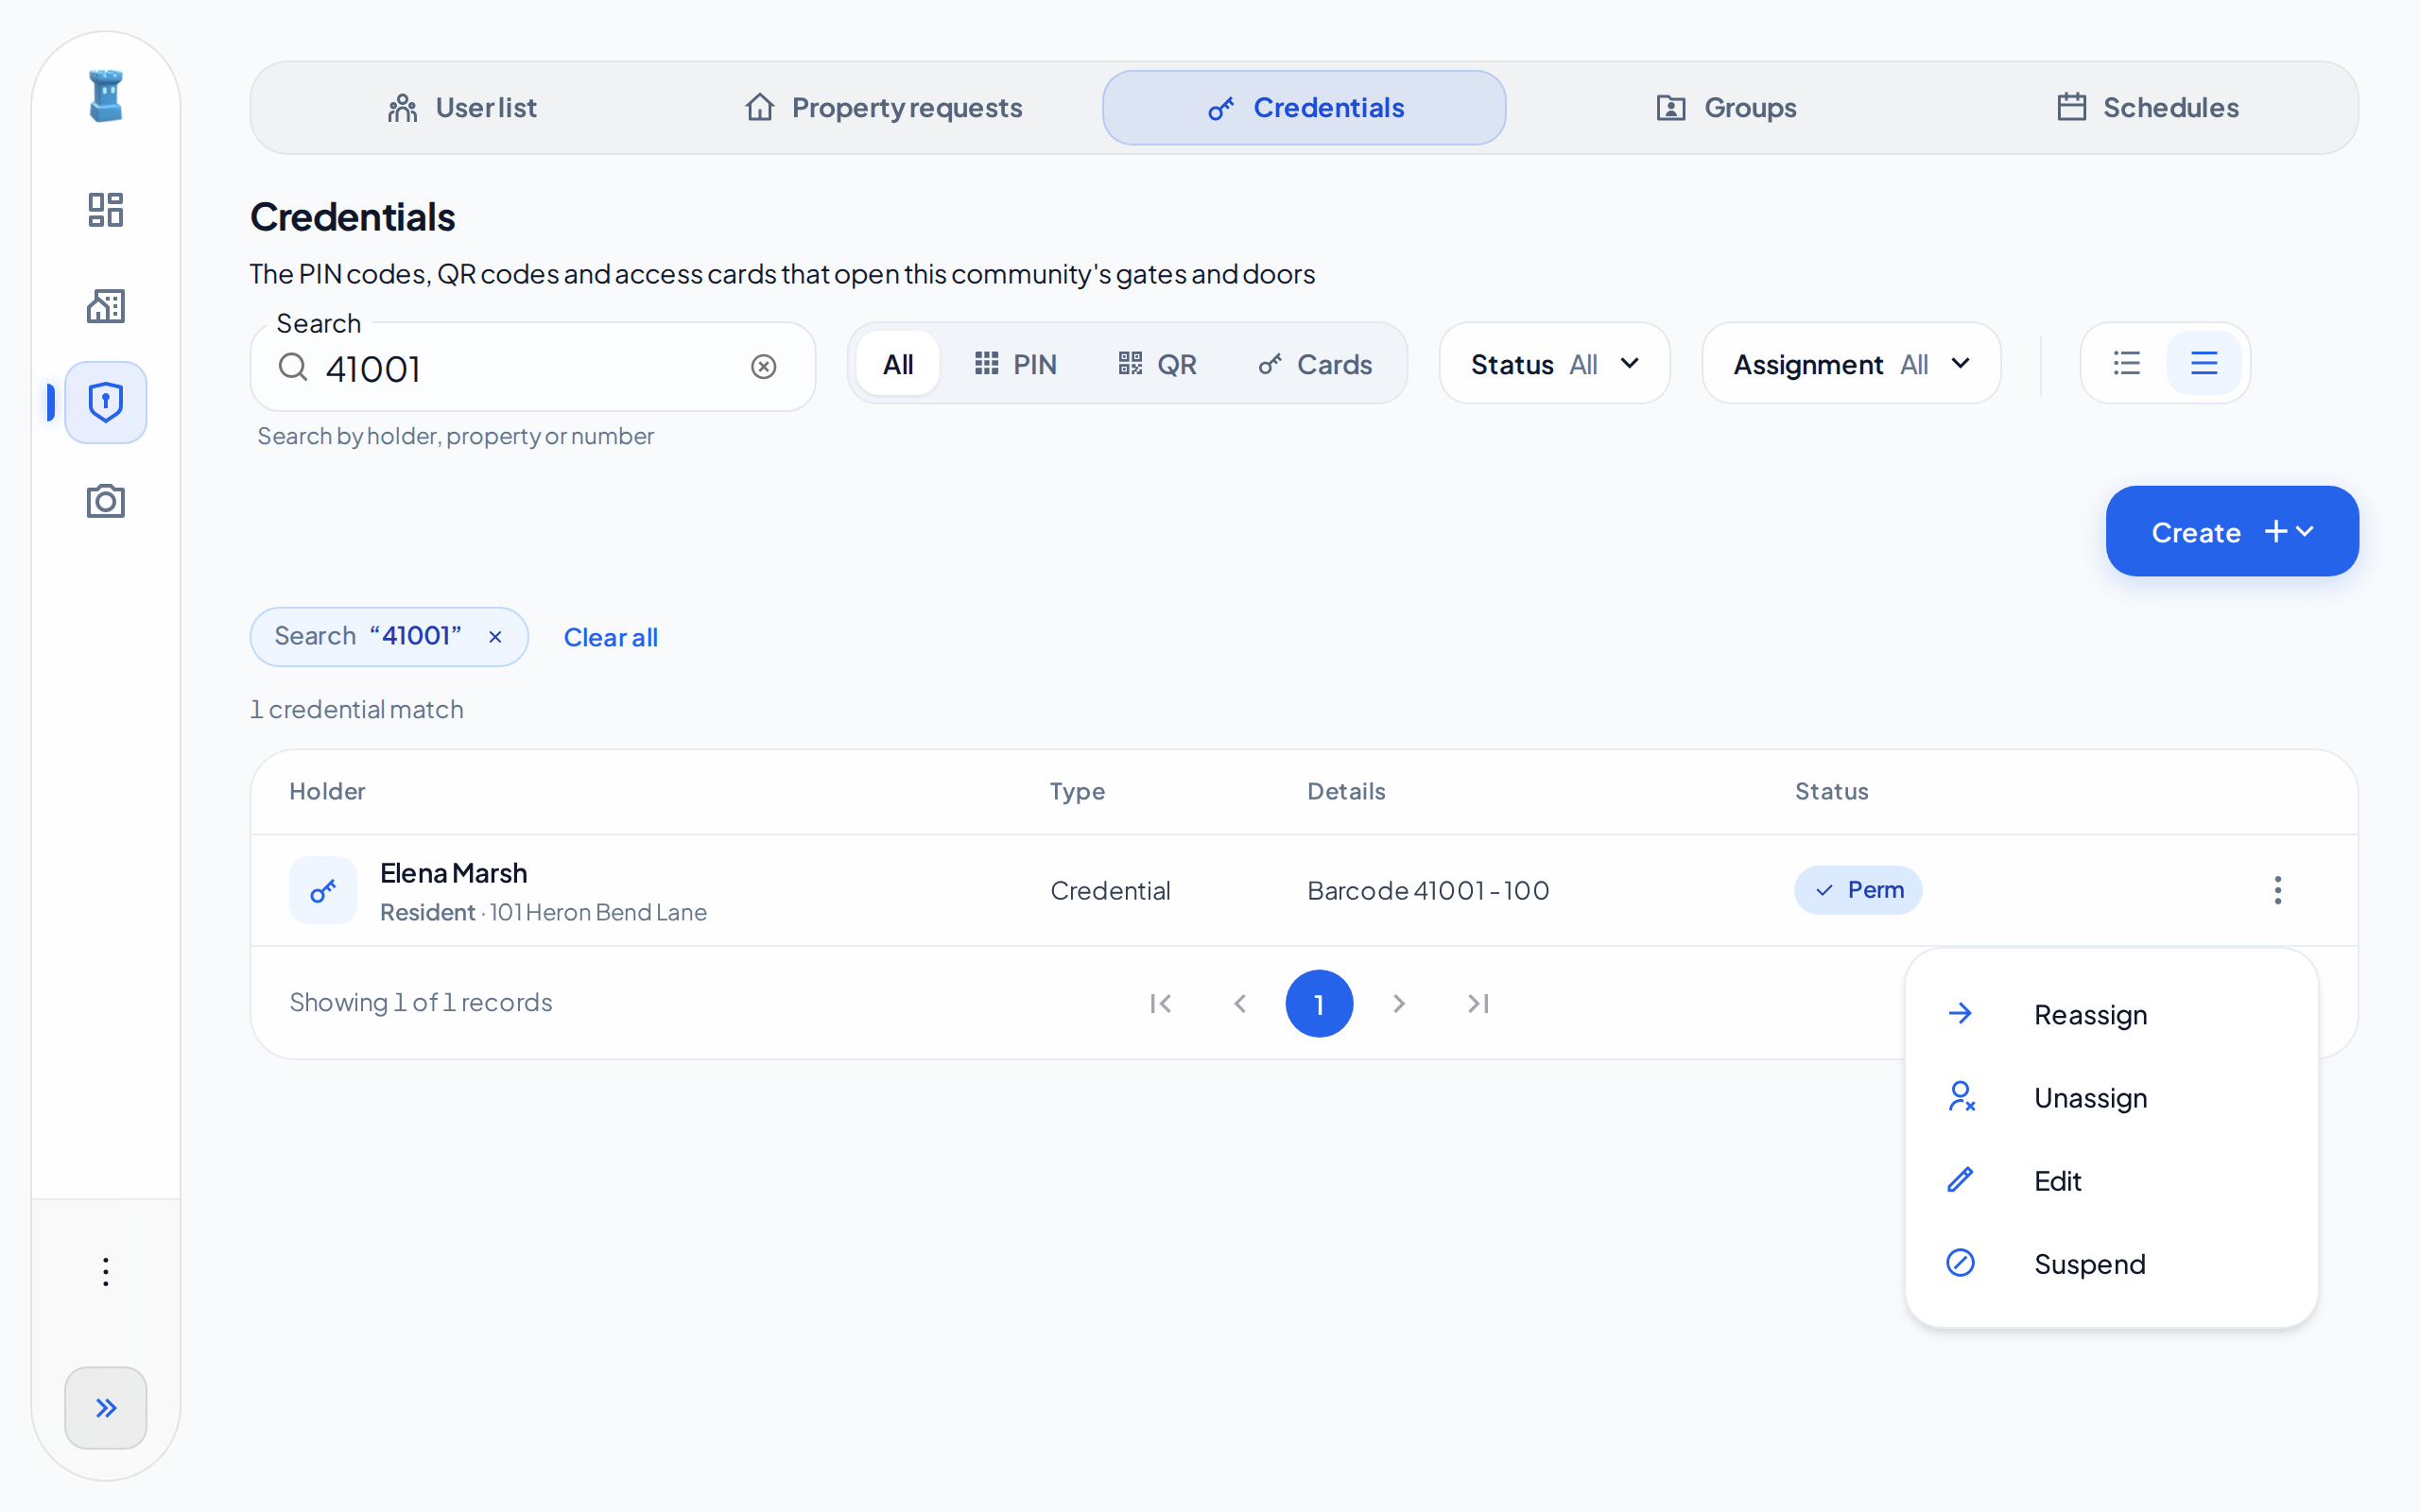Click the Barcode 41001-100 details cell
2420x1512 pixels.
pos(1428,890)
